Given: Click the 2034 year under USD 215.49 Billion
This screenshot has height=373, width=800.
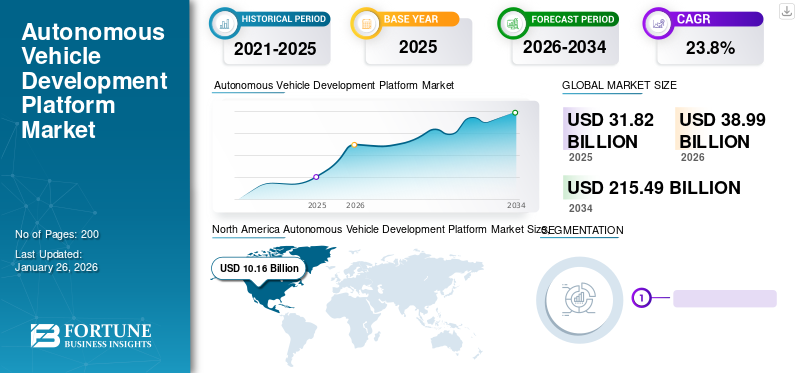Looking at the screenshot, I should [x=581, y=208].
